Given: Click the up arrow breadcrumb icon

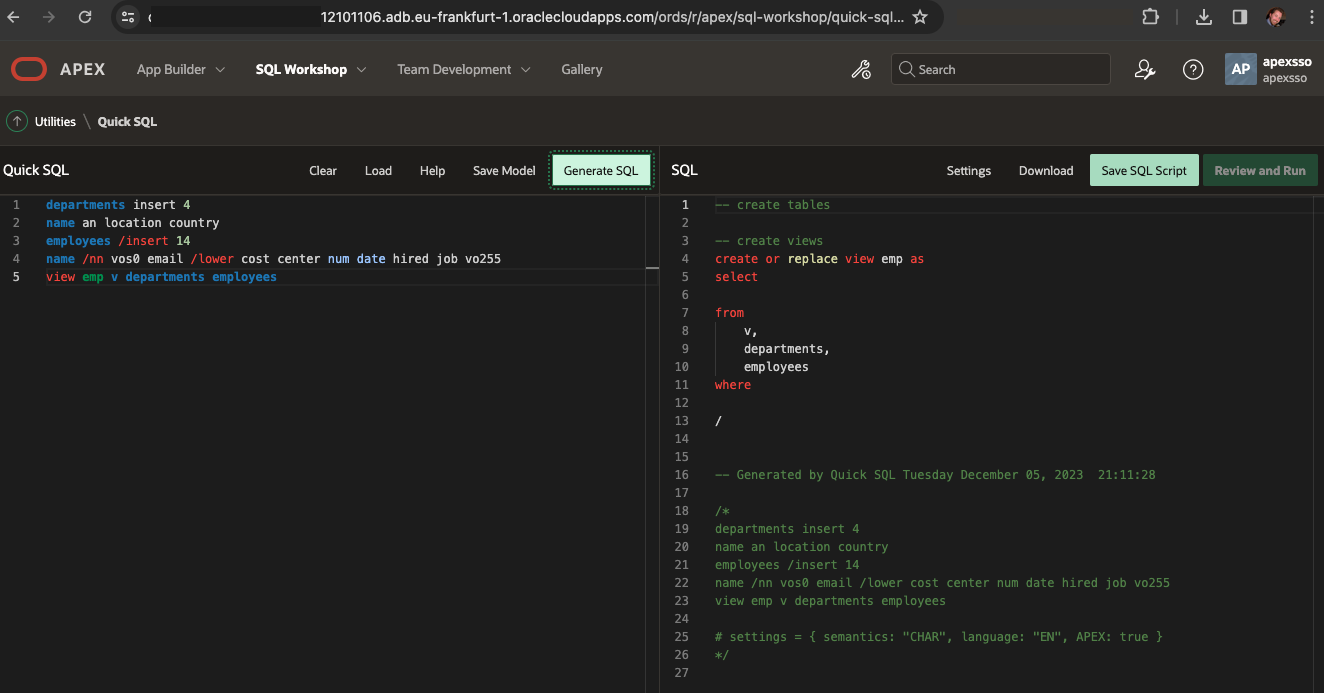Looking at the screenshot, I should (x=17, y=121).
